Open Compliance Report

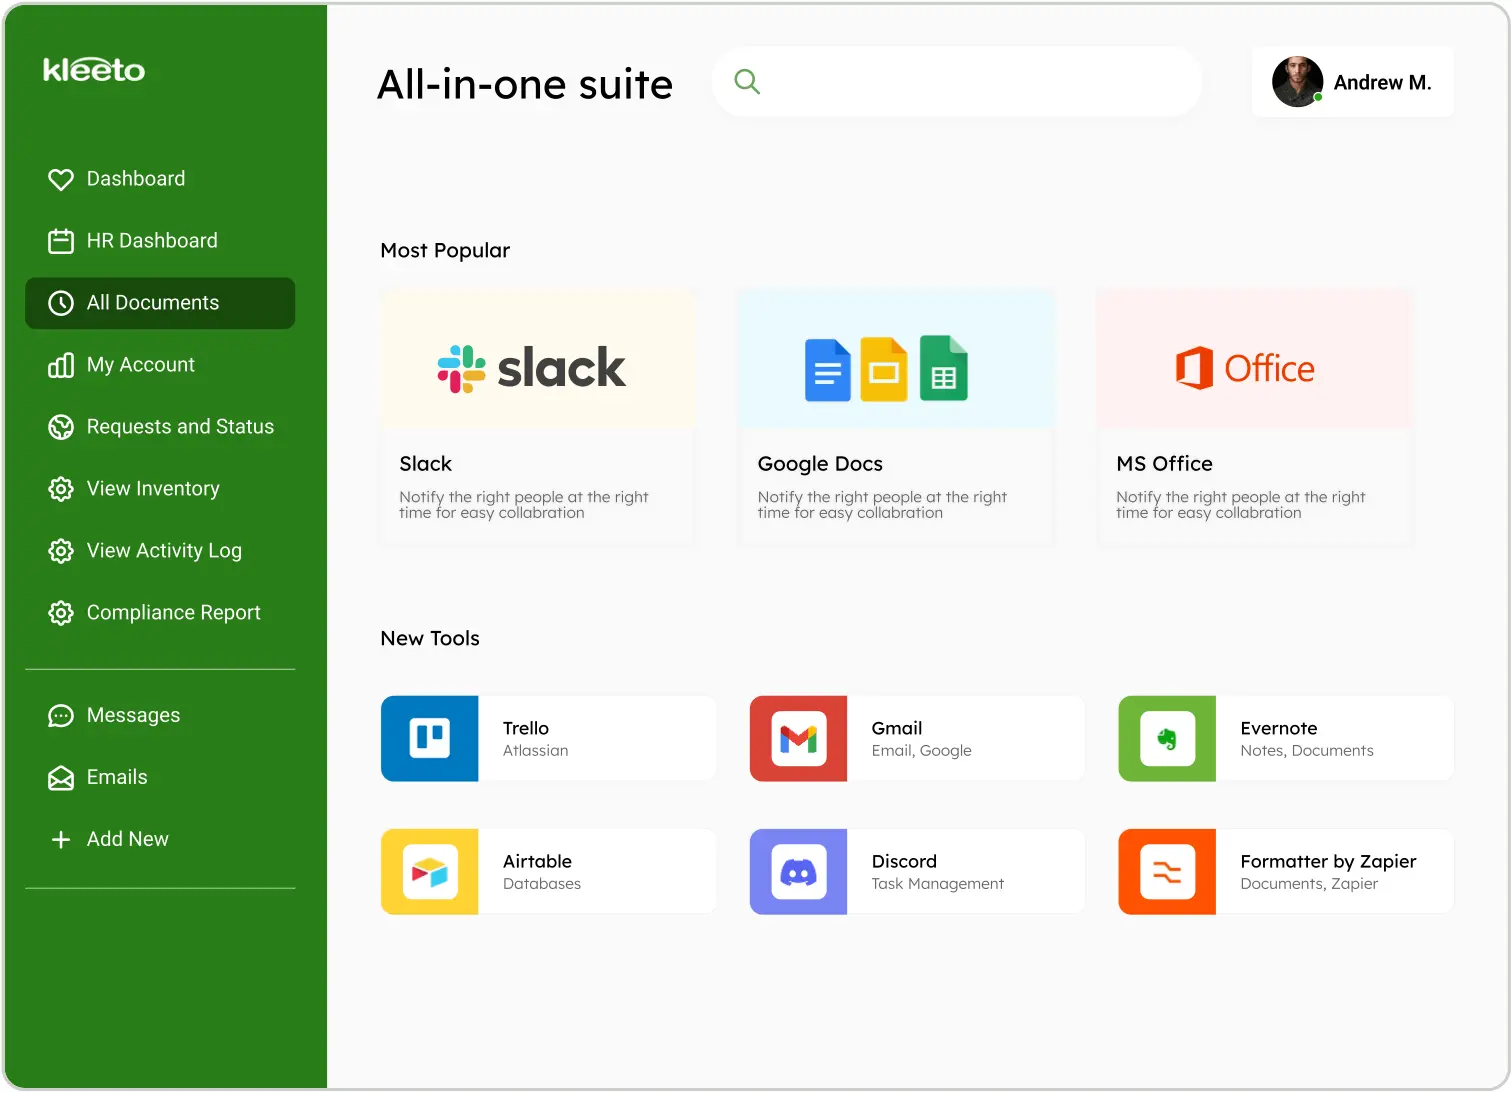[x=160, y=613]
